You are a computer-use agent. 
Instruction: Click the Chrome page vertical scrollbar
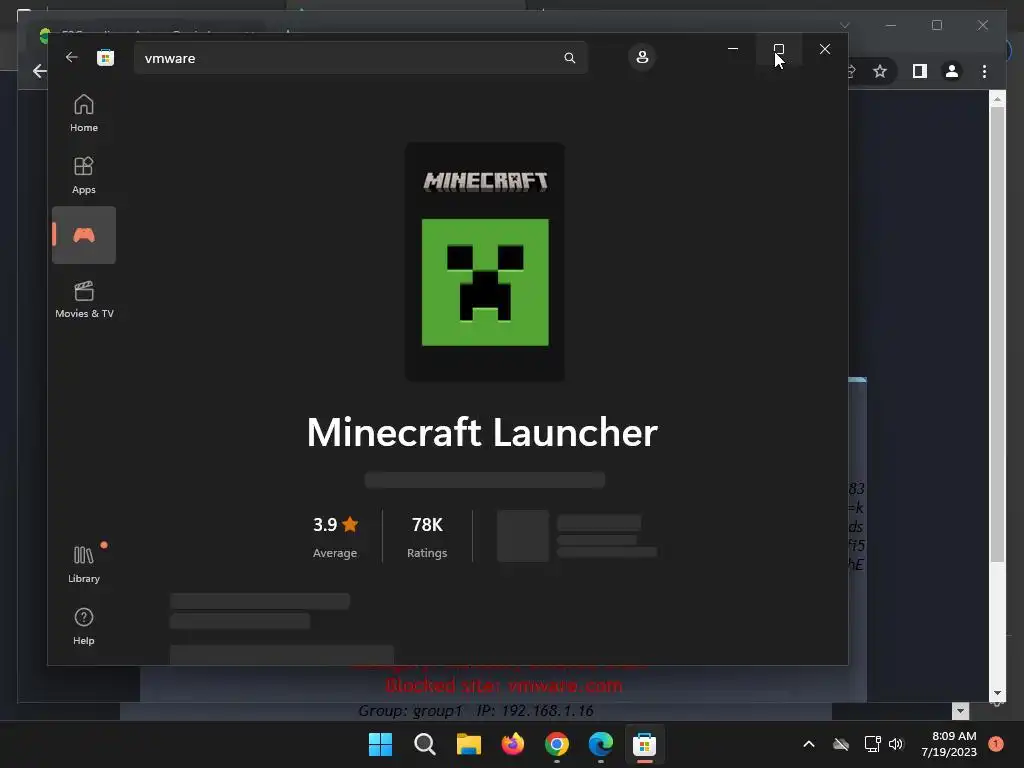click(997, 333)
